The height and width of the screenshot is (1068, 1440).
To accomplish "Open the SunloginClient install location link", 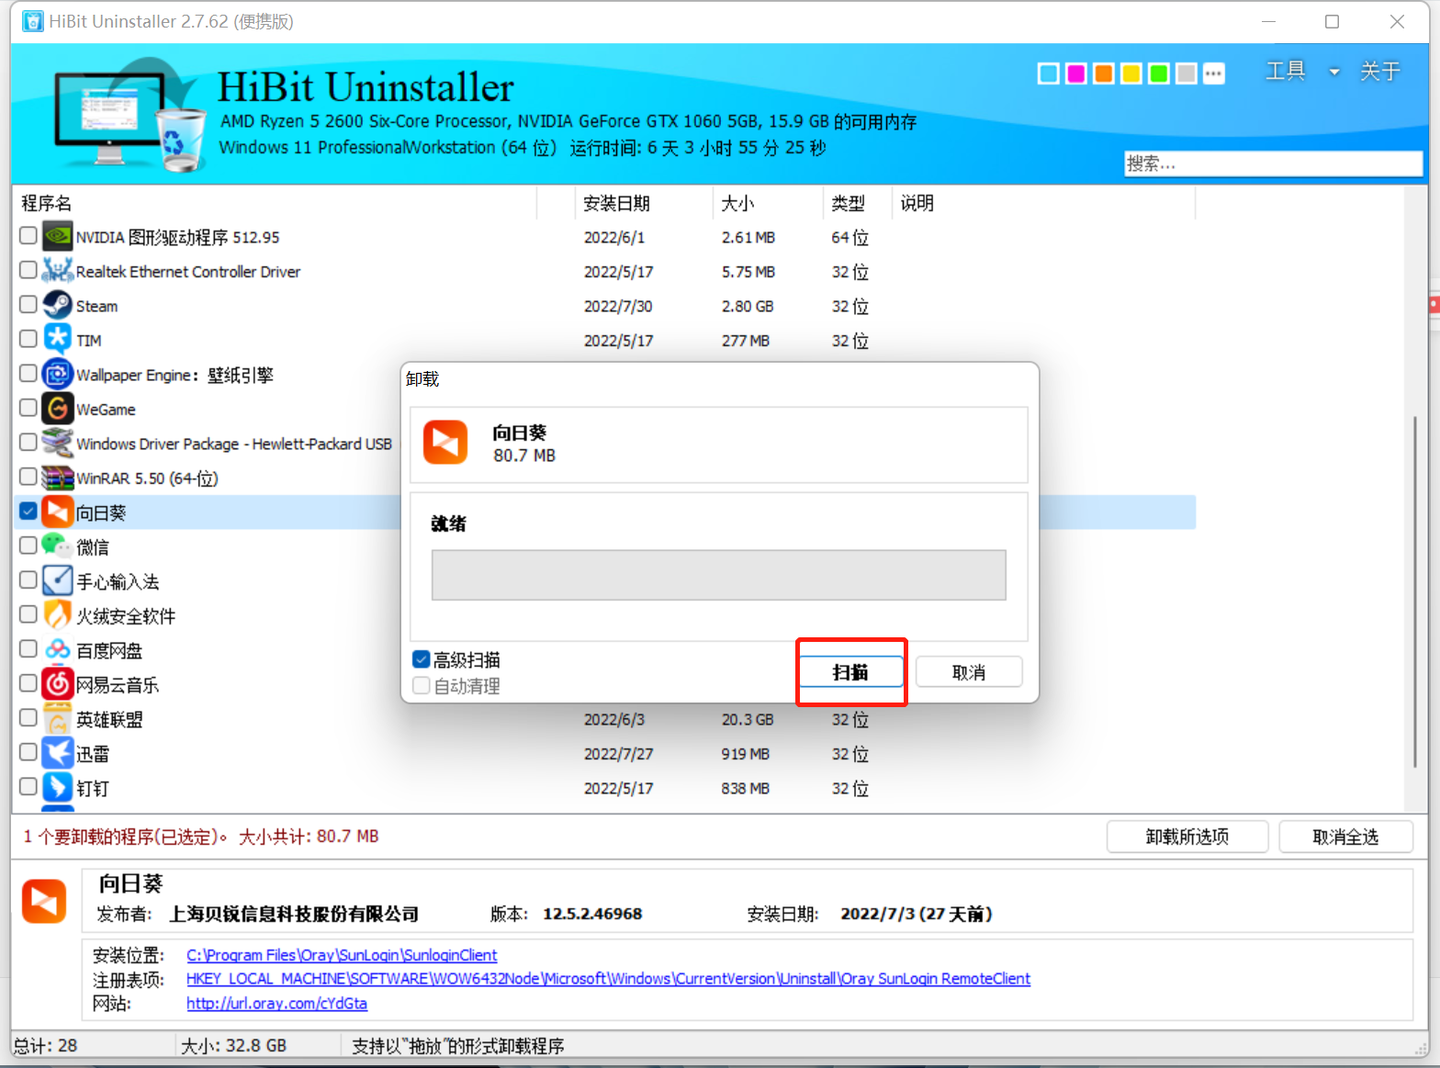I will click(341, 955).
